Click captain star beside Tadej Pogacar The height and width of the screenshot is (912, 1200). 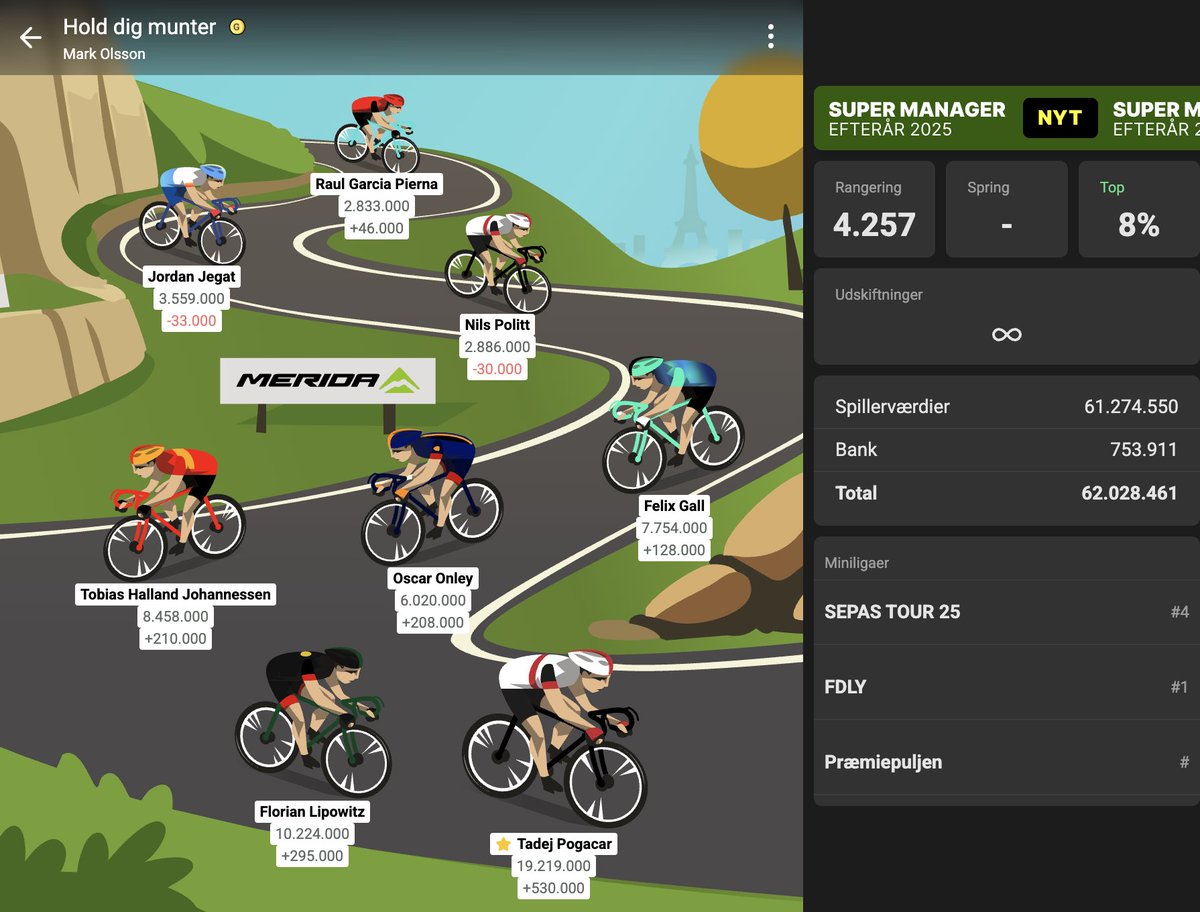503,844
